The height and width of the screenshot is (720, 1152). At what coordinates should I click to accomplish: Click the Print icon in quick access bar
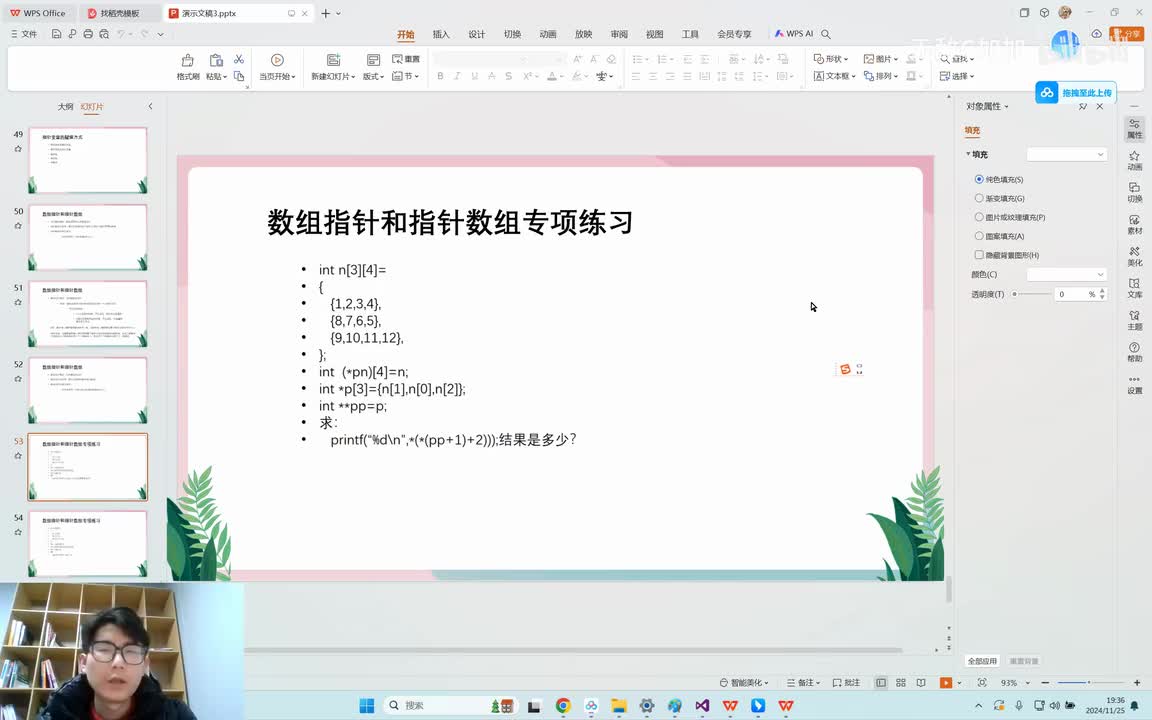tap(88, 34)
